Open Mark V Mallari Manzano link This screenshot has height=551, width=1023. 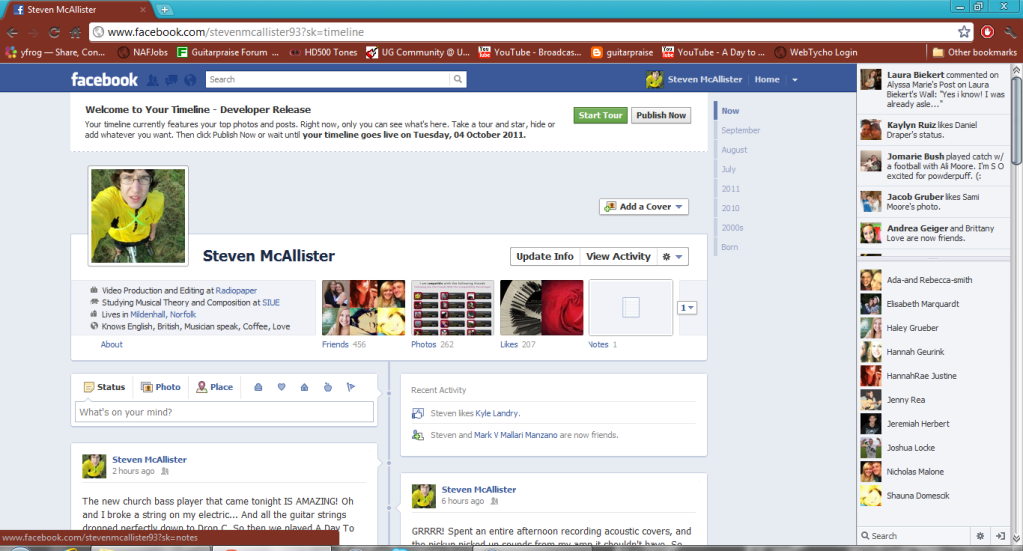[515, 435]
